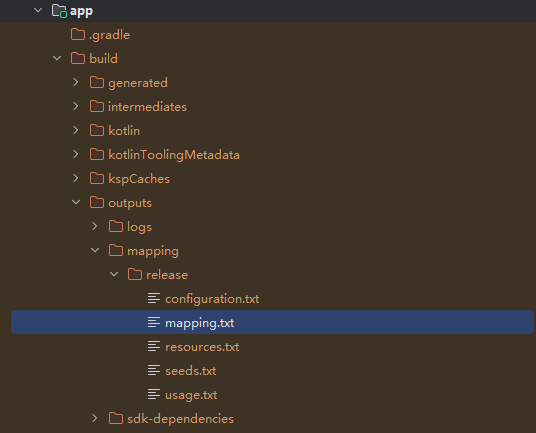Click the intermediates folder icon
Image resolution: width=536 pixels, height=433 pixels.
coord(97,107)
